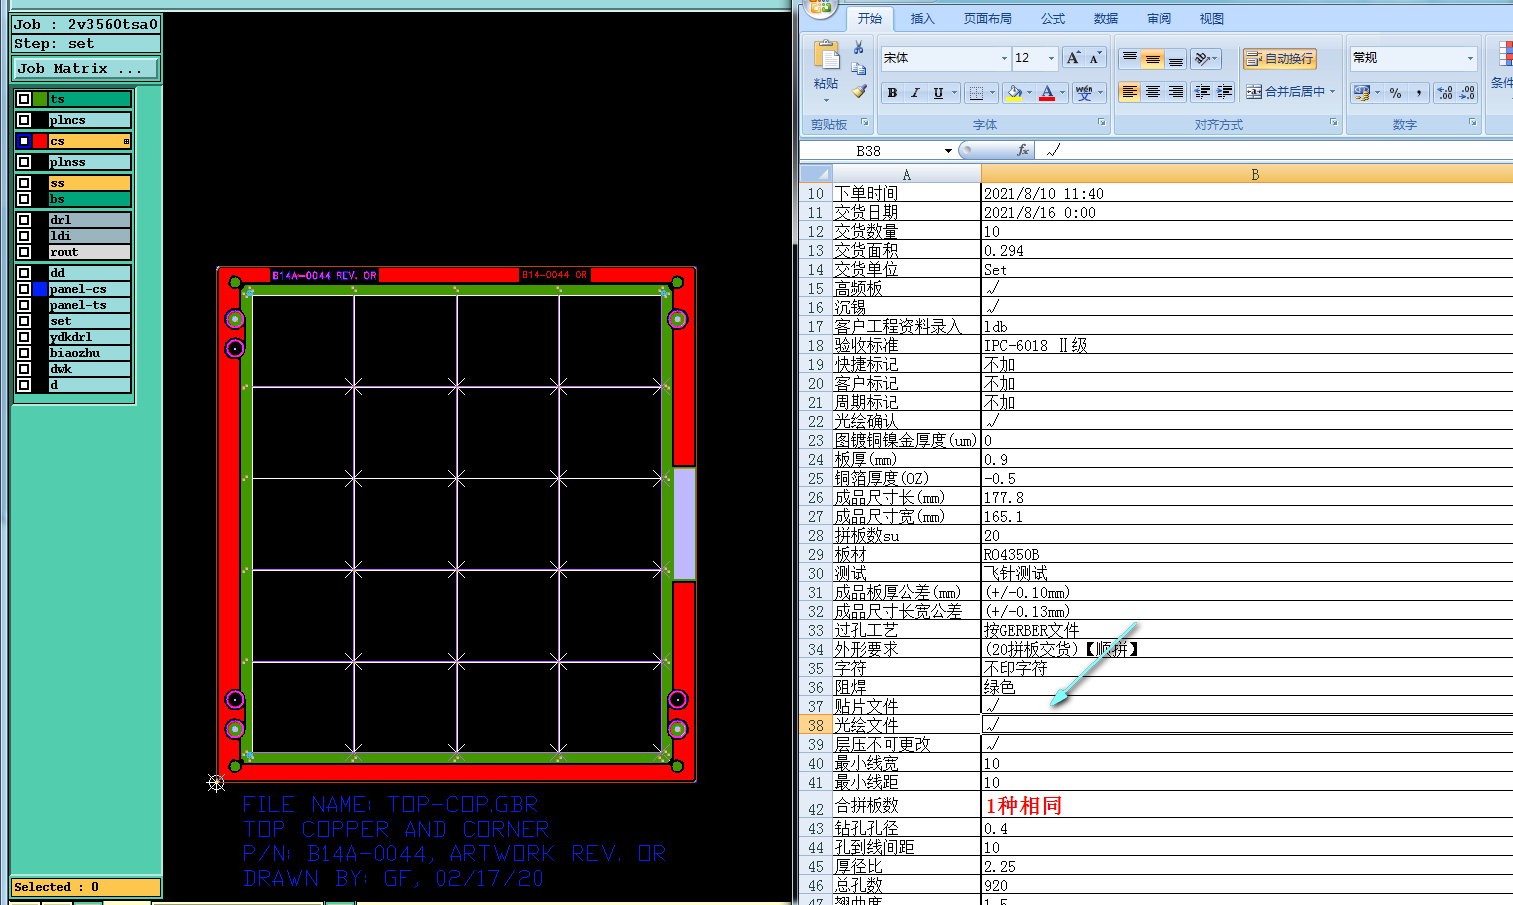Click the green color swatch of ts layer

click(x=40, y=99)
